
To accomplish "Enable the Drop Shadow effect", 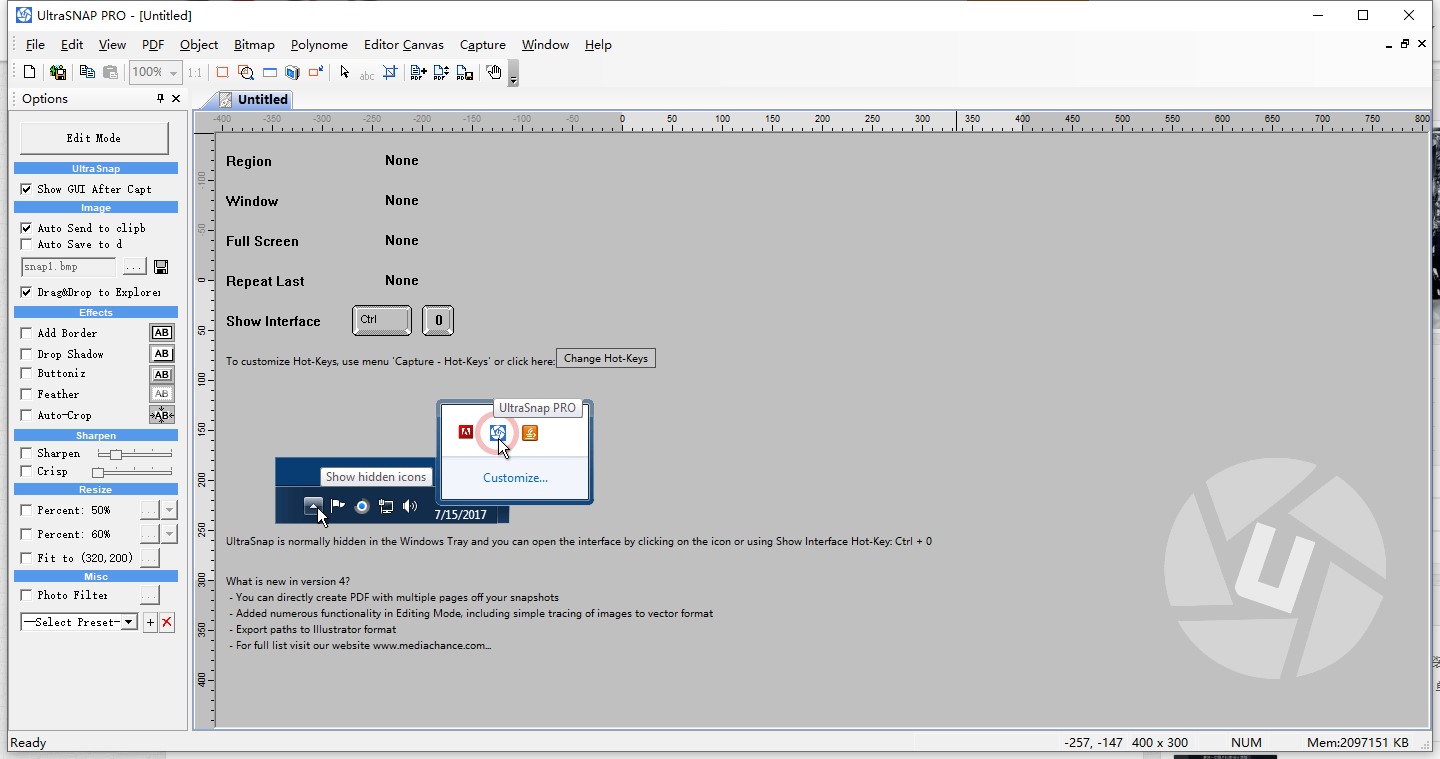I will [x=27, y=354].
